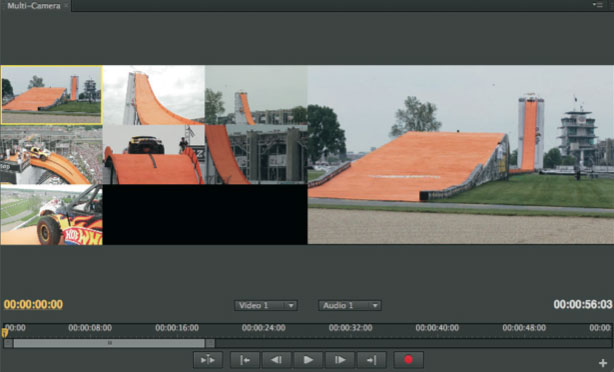614x372 pixels.
Task: Click the time ruler at 00:00:24:00
Action: [x=264, y=328]
